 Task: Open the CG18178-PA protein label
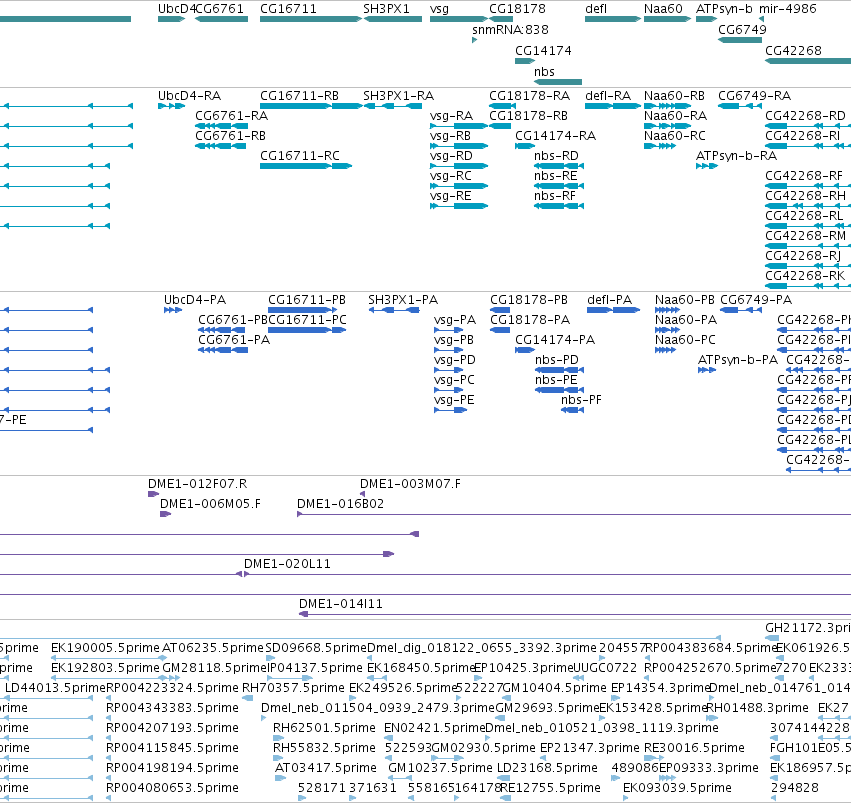[x=530, y=320]
